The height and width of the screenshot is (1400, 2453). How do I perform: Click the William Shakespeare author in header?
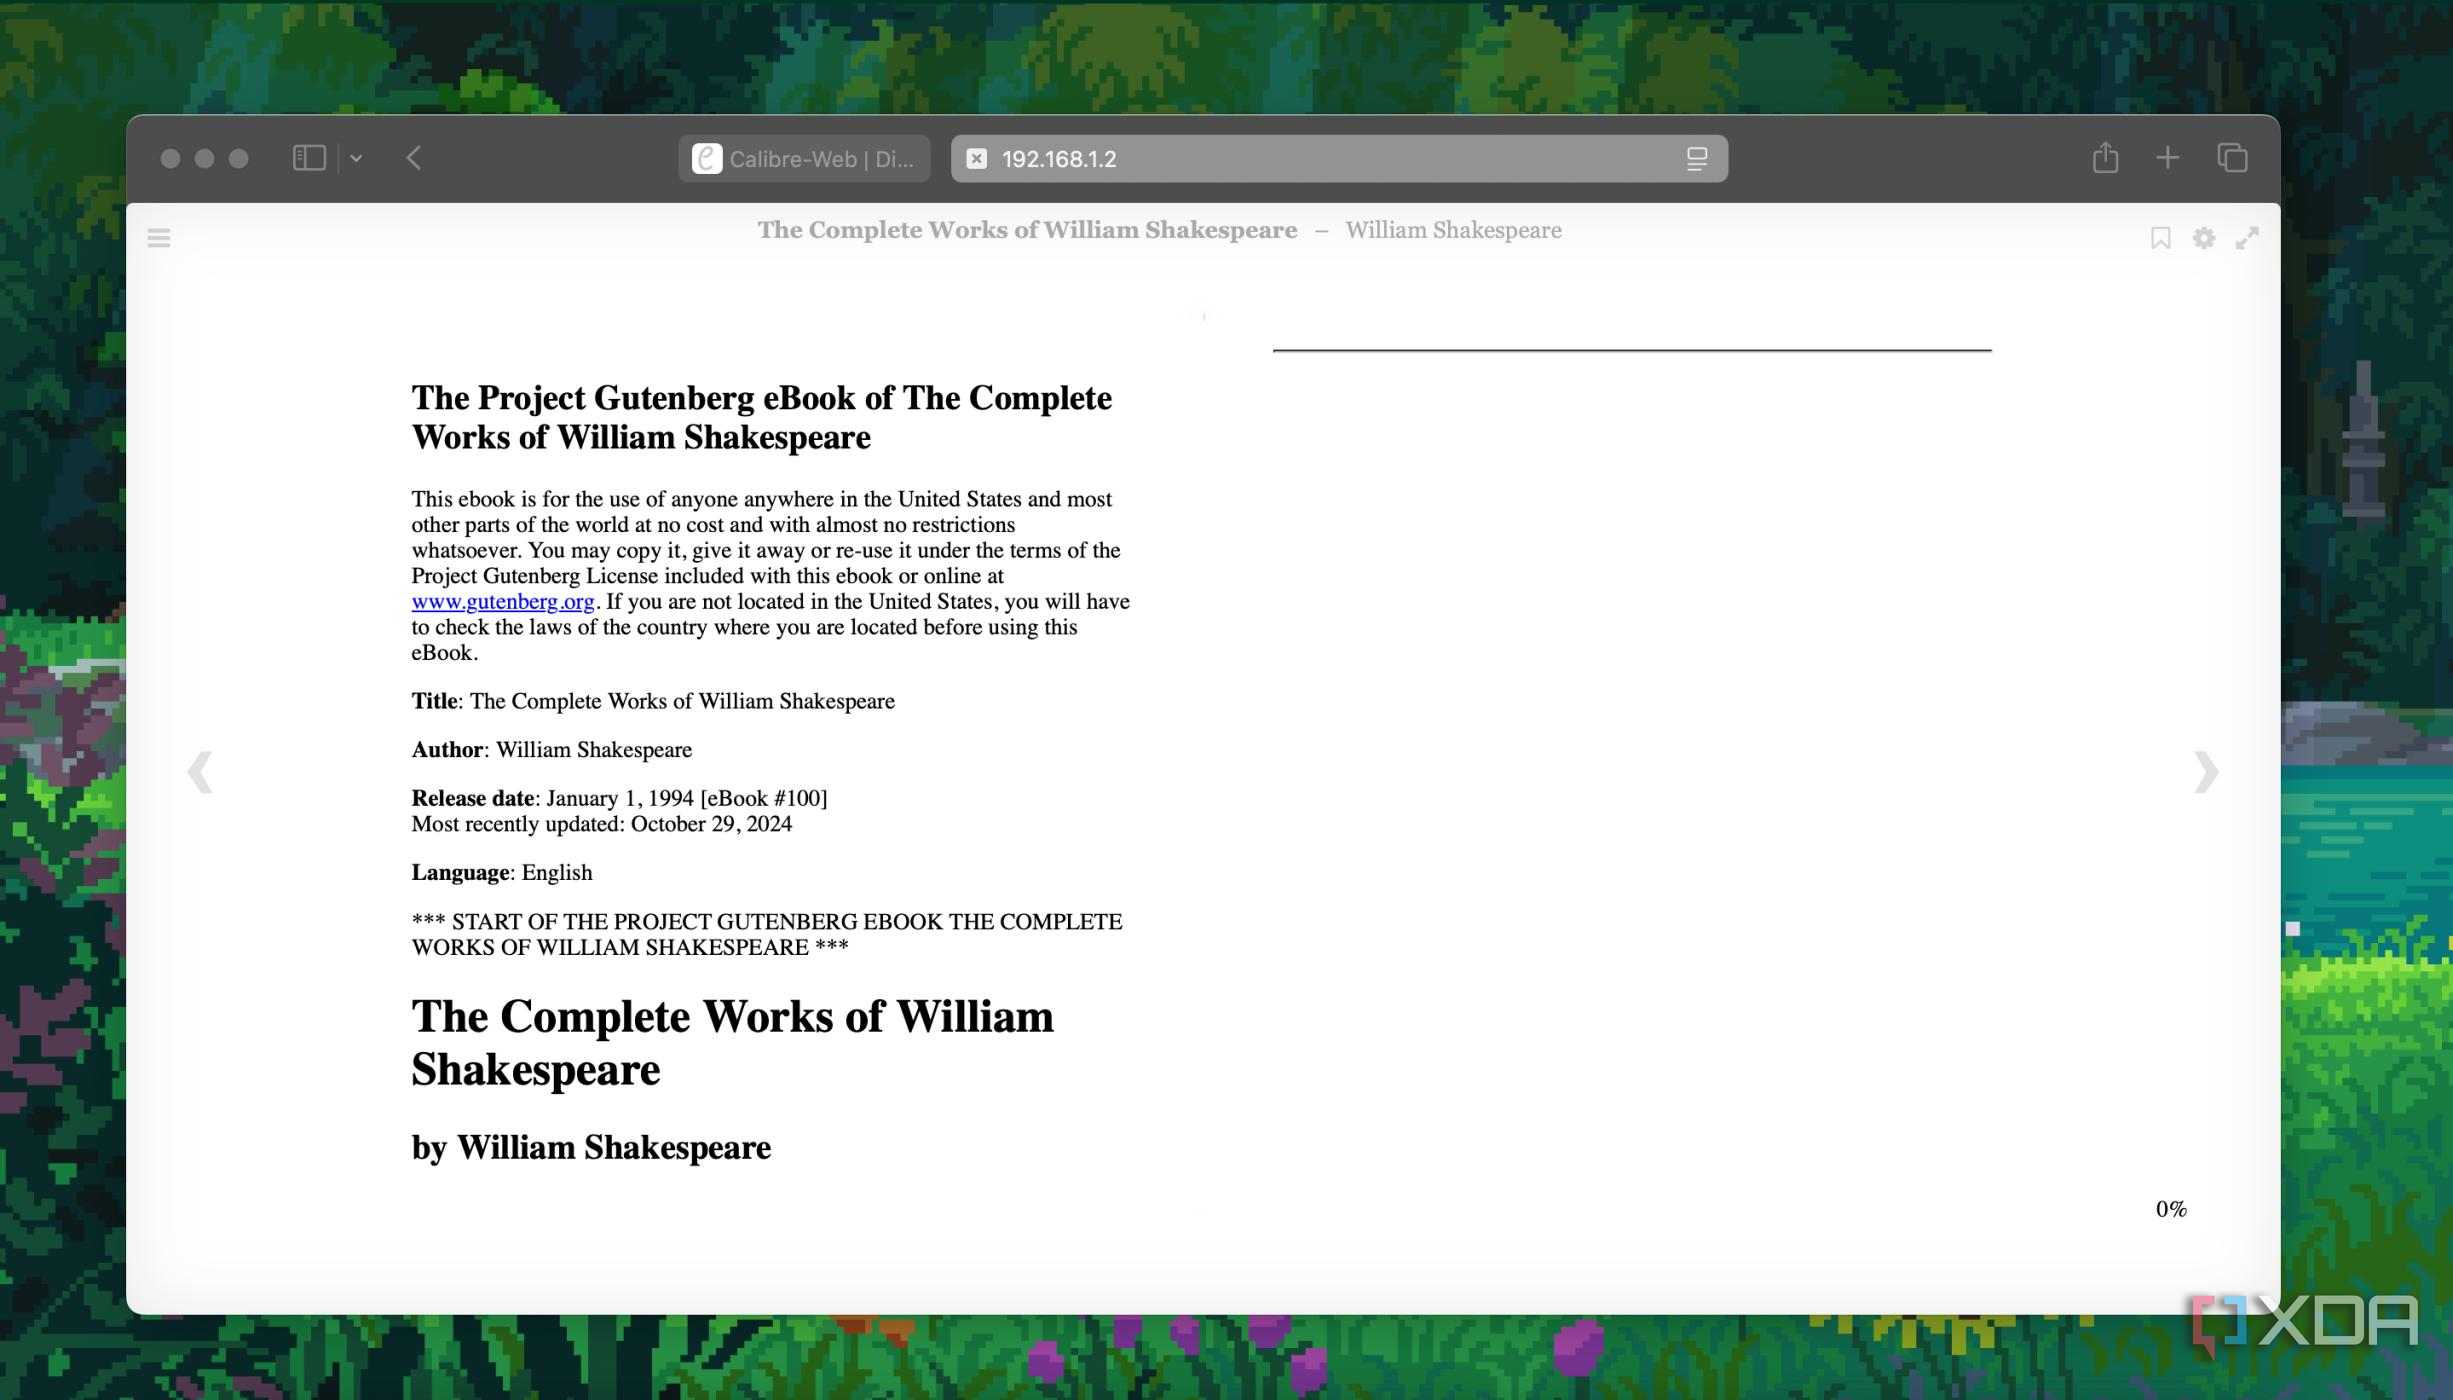click(x=1453, y=230)
